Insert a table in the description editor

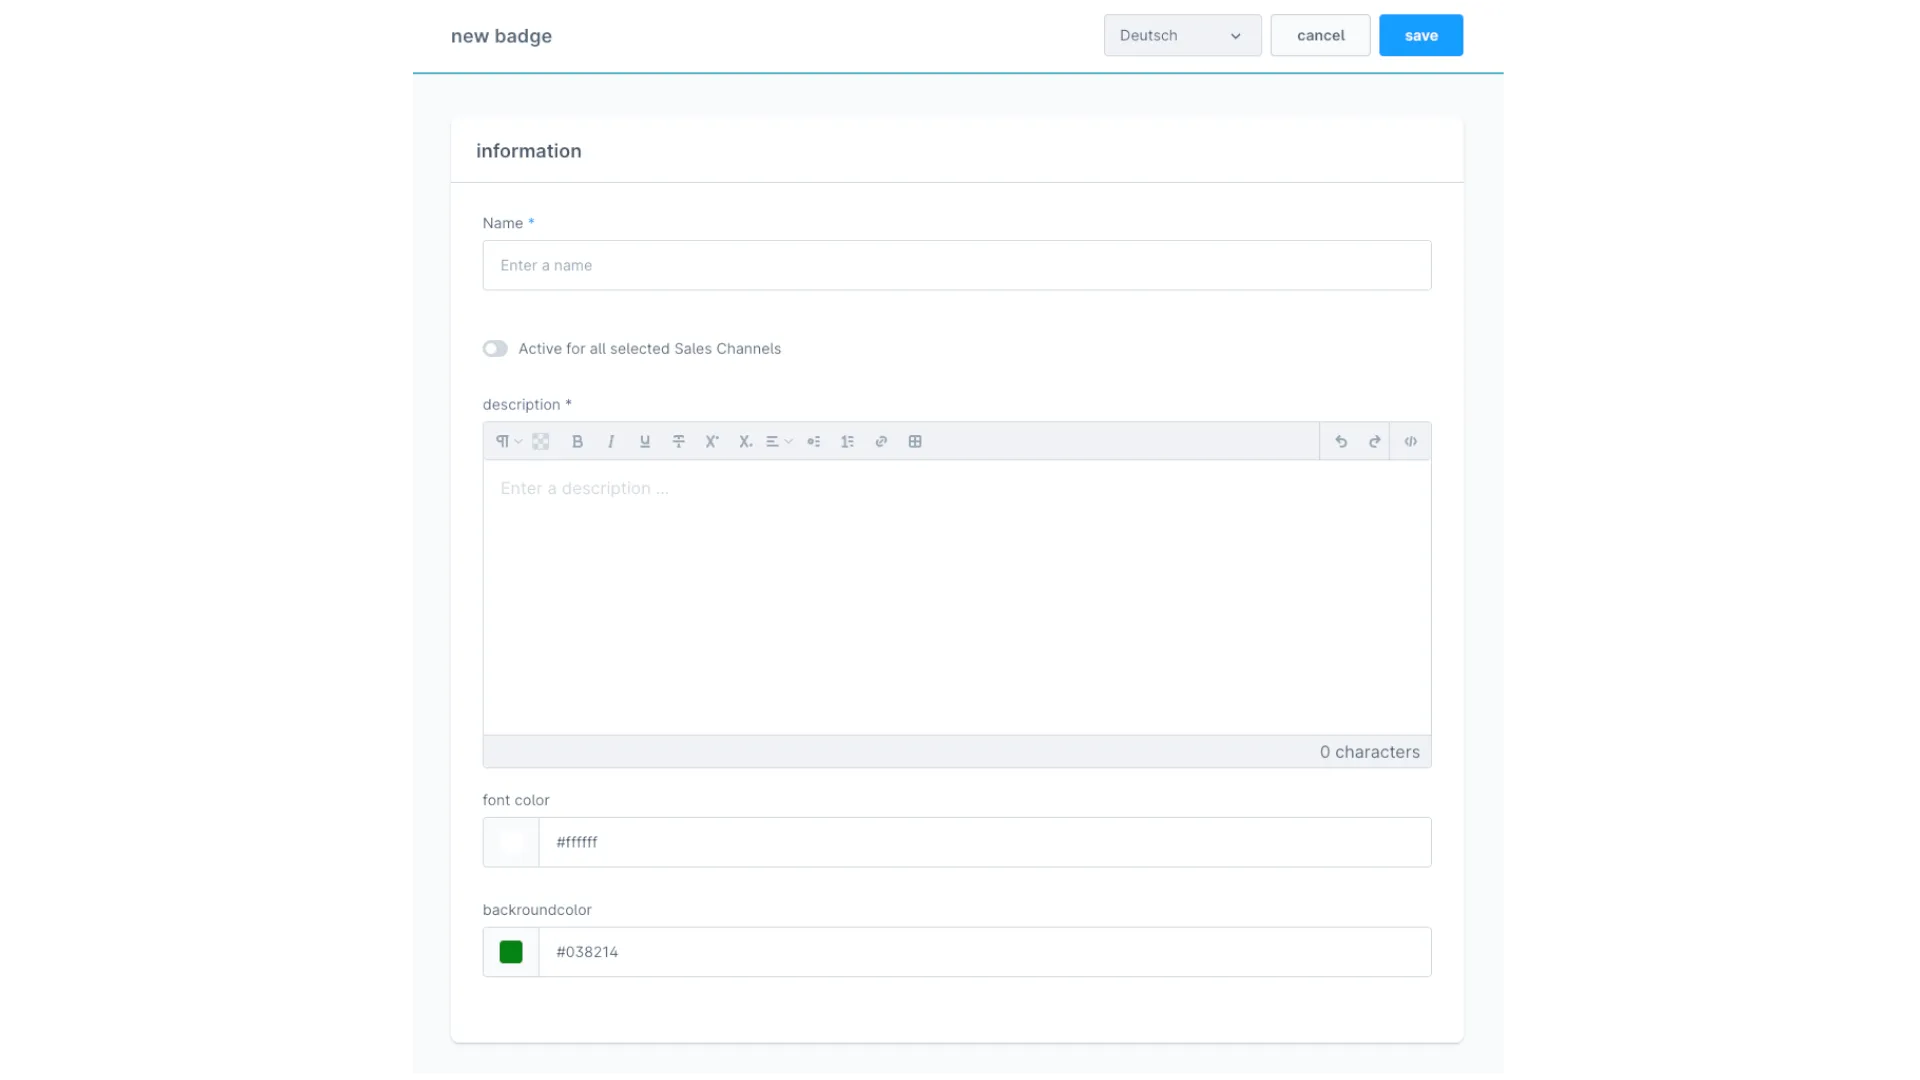point(915,441)
